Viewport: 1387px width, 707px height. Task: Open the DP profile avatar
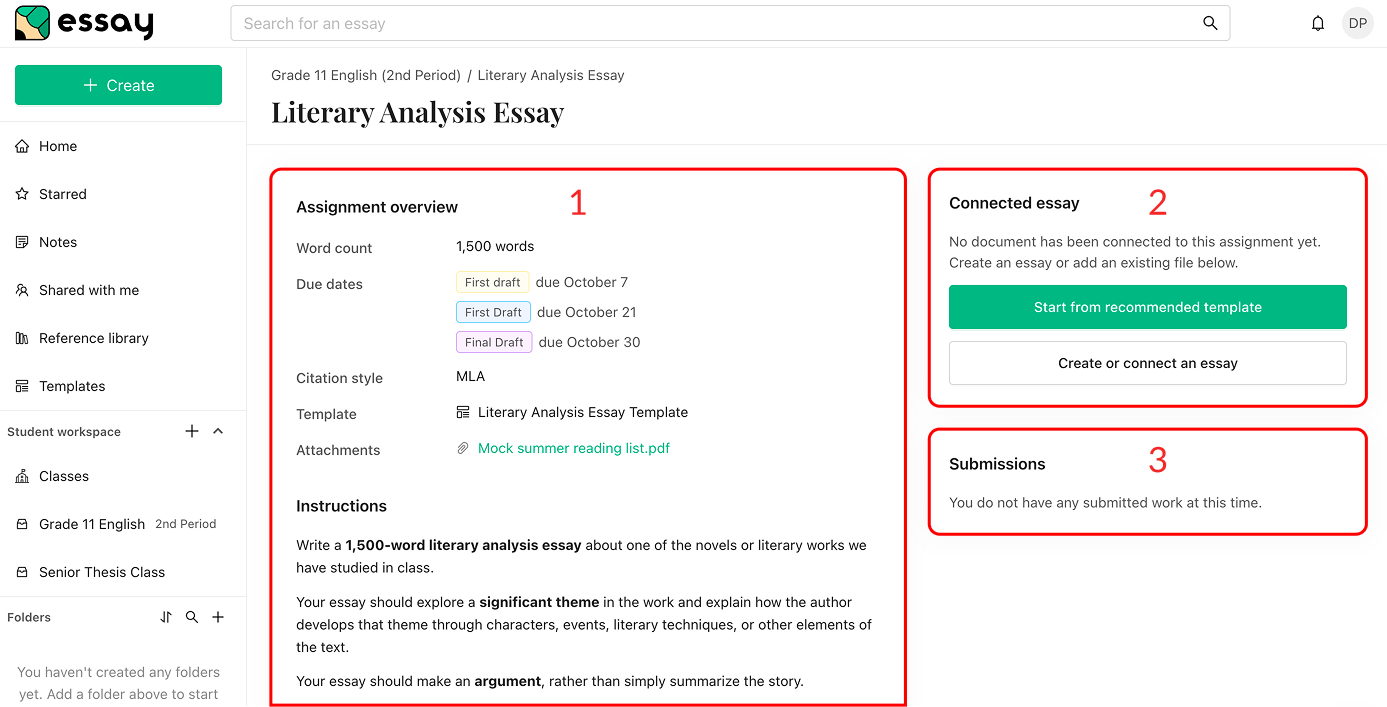[x=1358, y=23]
